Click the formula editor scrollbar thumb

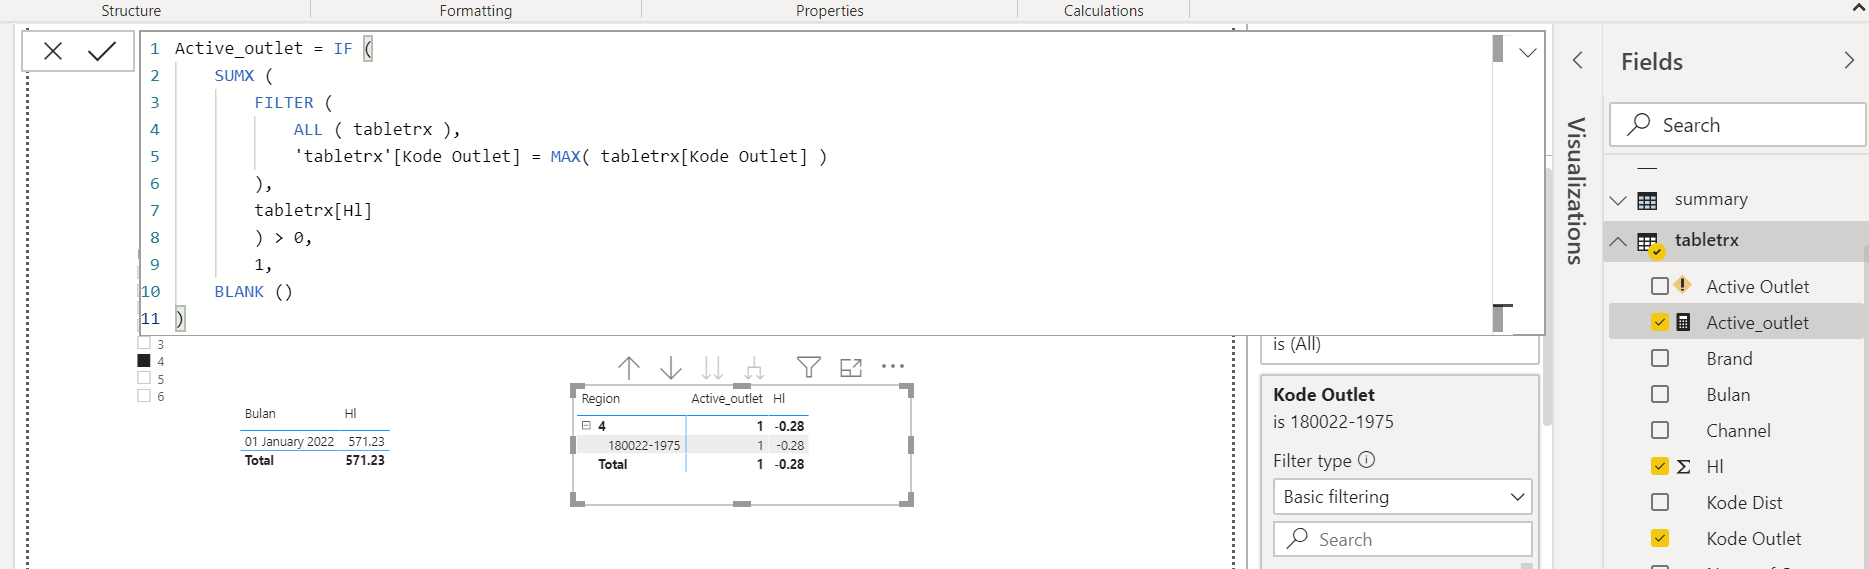point(1498,49)
